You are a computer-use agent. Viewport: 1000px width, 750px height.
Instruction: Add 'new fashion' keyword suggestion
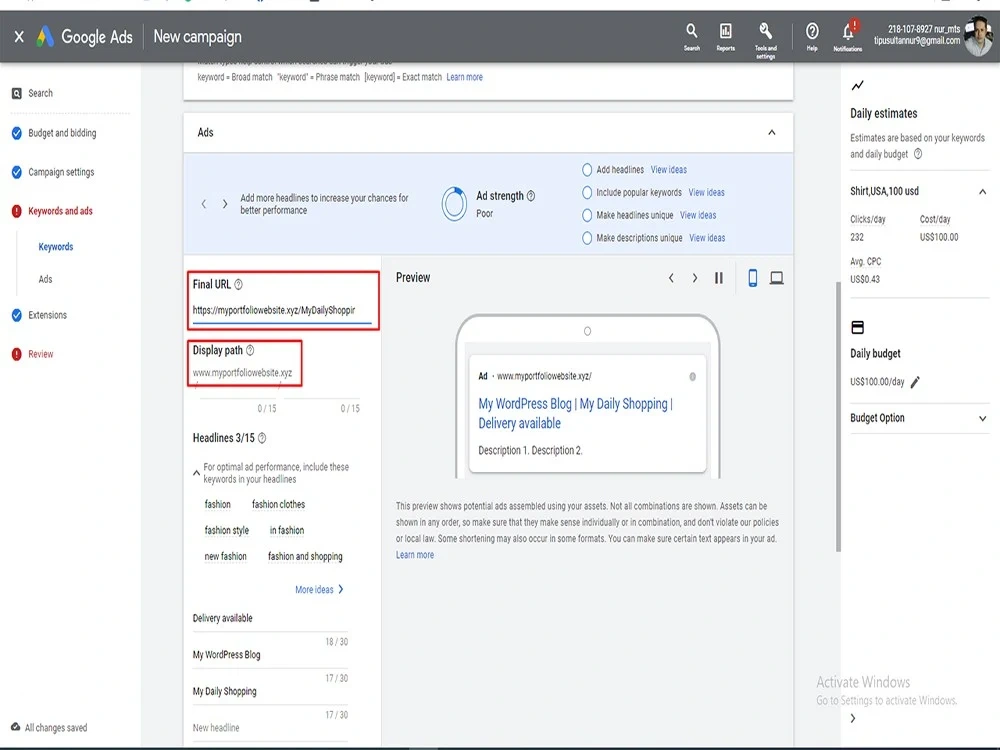coord(225,557)
